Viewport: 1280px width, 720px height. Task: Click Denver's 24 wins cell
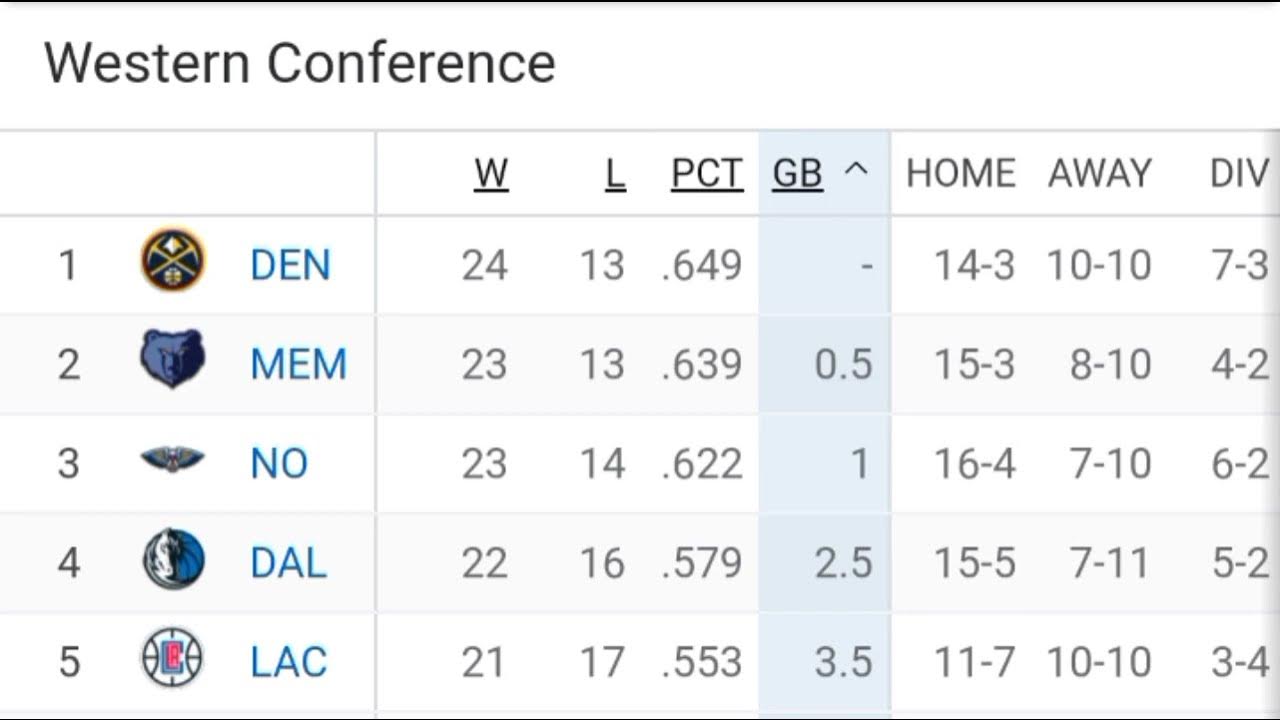(x=484, y=265)
